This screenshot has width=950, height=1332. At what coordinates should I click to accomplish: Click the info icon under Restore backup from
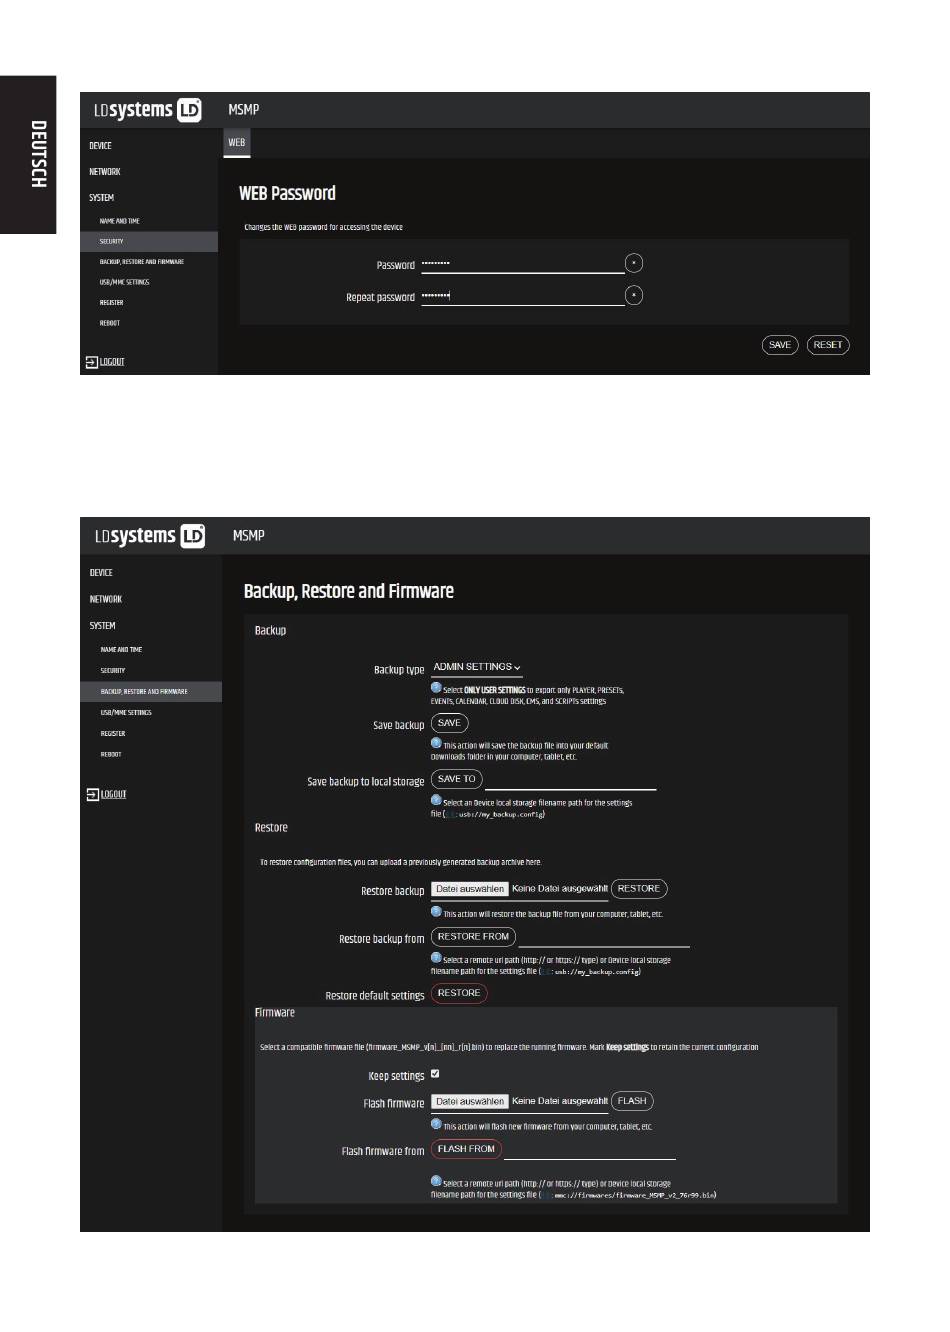click(x=436, y=958)
